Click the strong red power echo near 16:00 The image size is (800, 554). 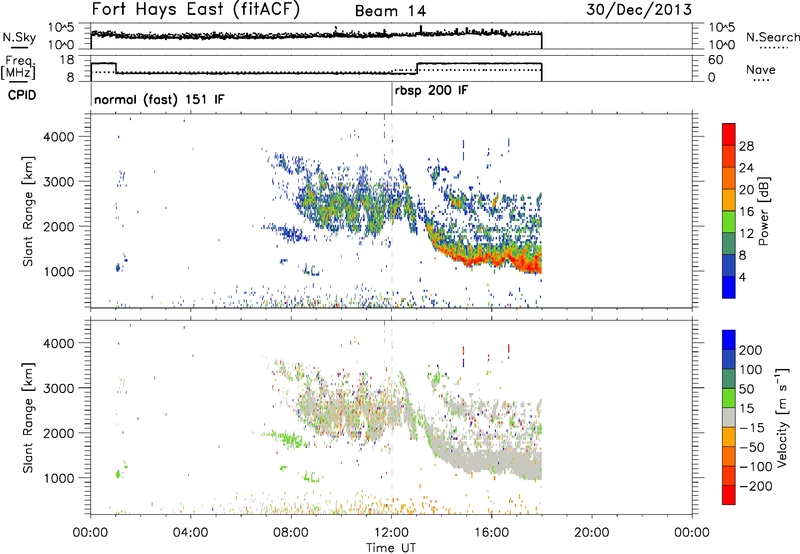(492, 260)
